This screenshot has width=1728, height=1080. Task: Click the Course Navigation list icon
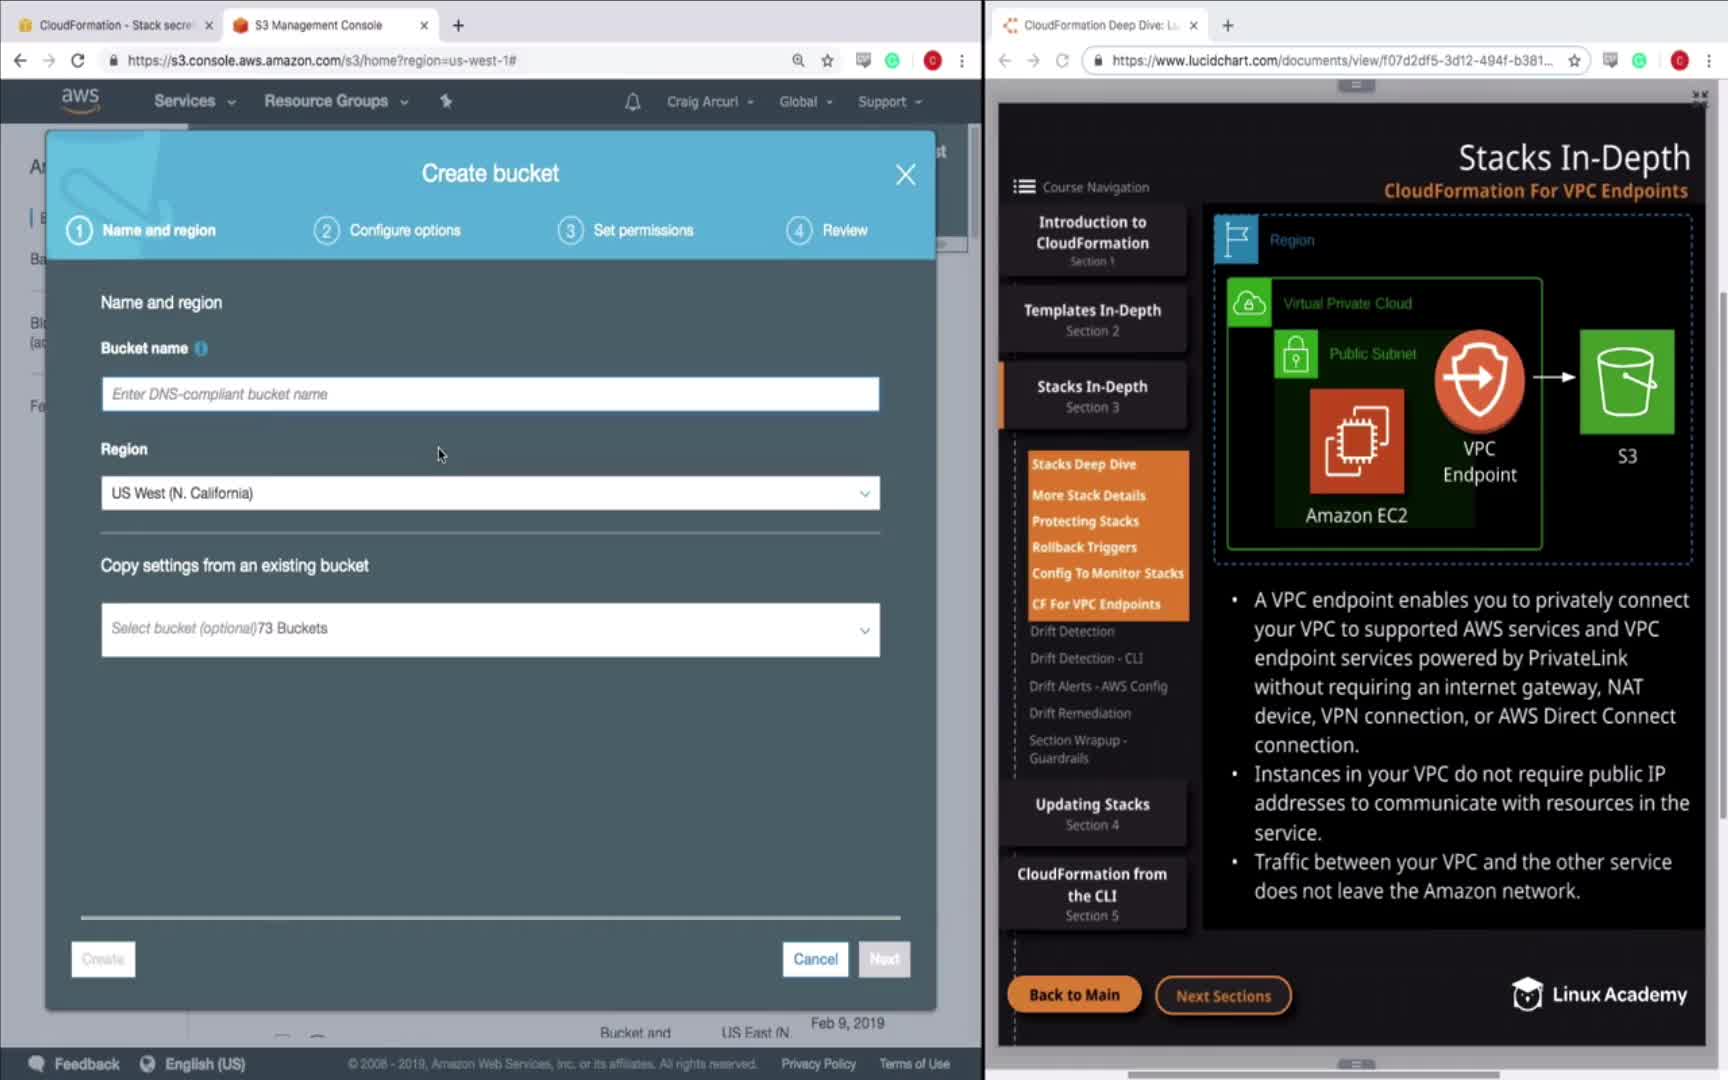[1024, 187]
